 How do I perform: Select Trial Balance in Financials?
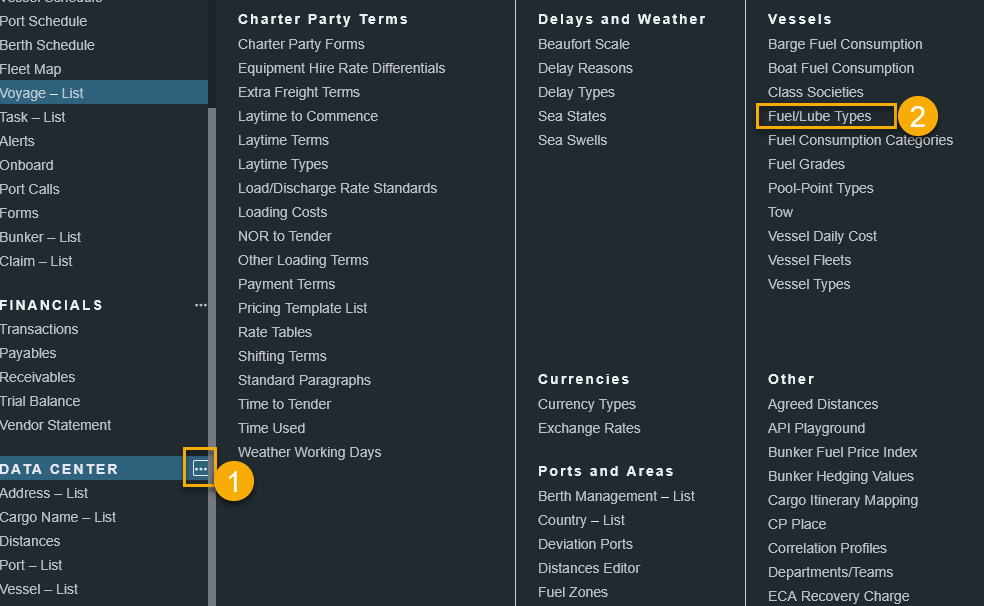(40, 401)
